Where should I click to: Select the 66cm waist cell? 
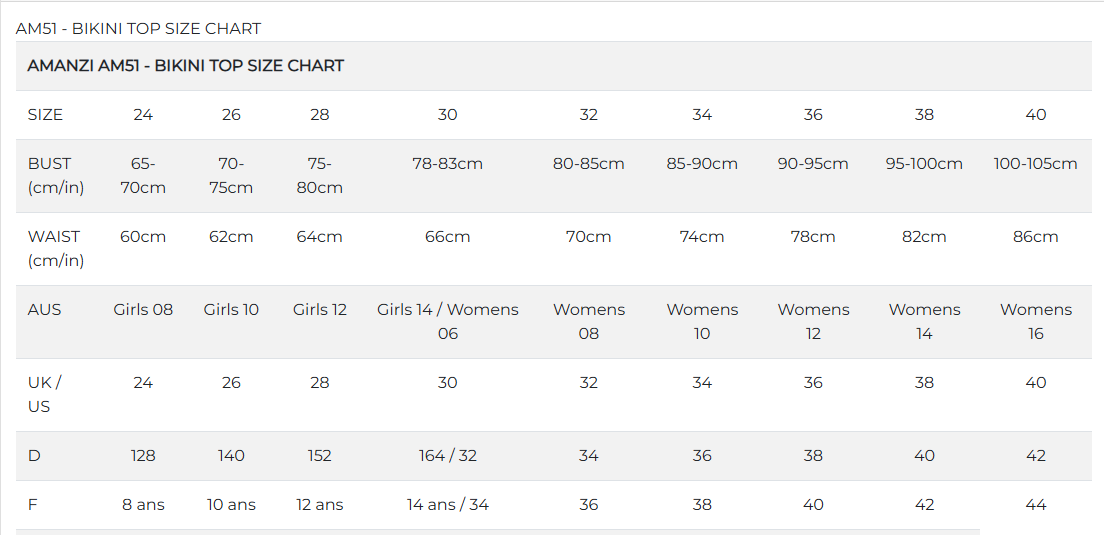pos(447,237)
